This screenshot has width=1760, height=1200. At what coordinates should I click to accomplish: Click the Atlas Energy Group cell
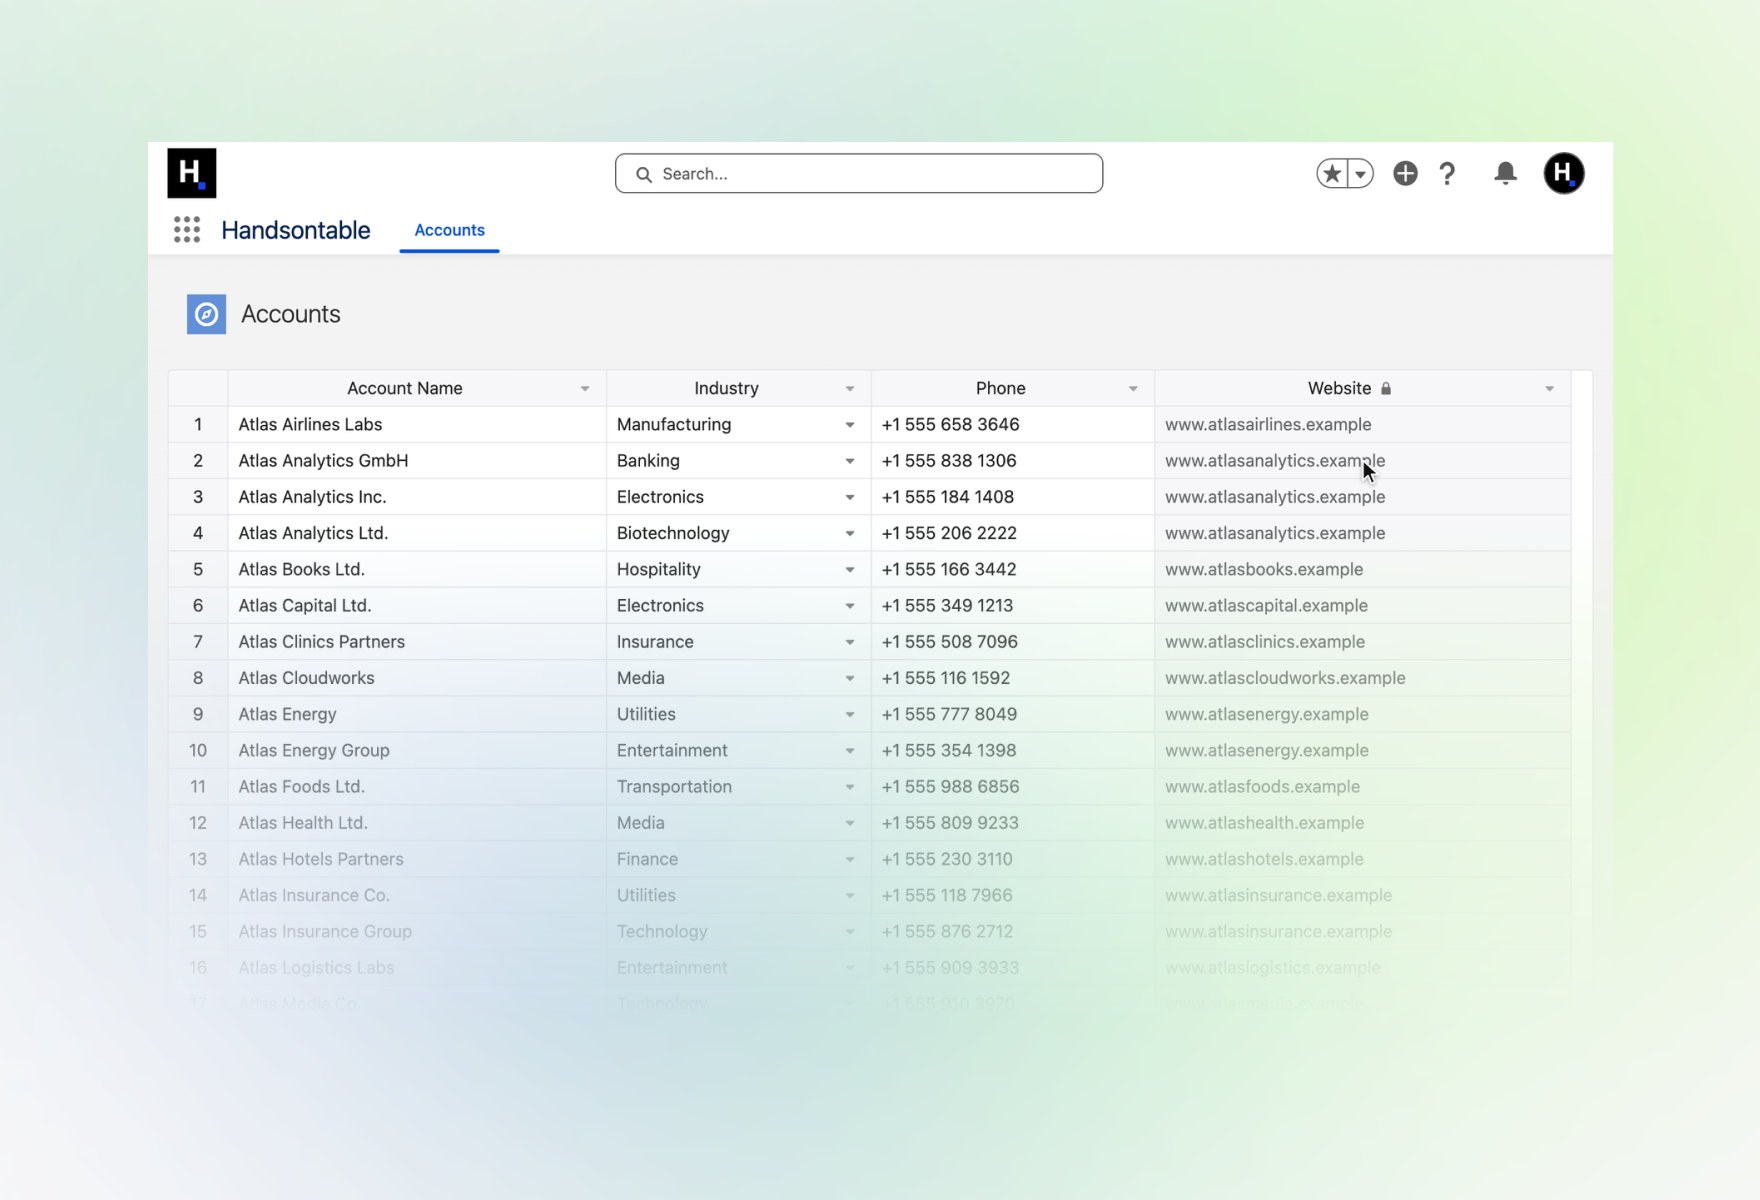(417, 750)
